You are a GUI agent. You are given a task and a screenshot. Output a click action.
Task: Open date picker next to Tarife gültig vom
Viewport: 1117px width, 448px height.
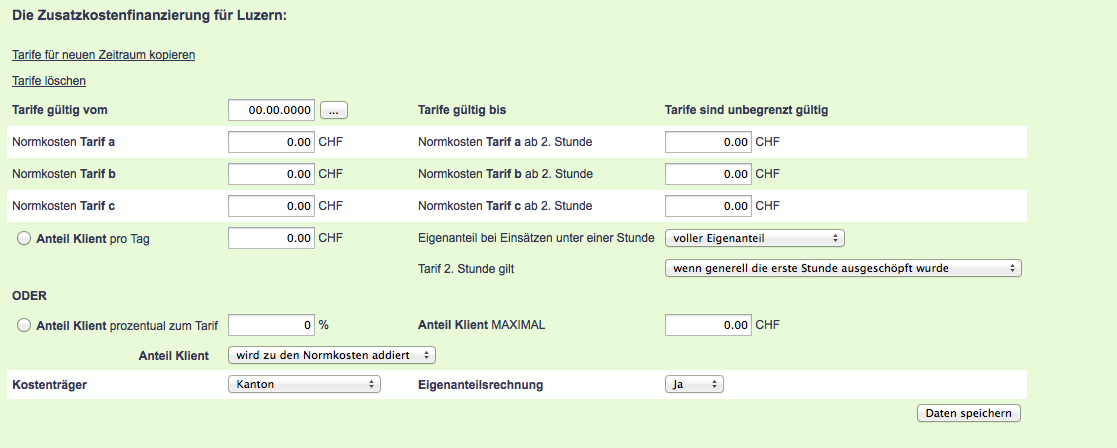pyautogui.click(x=333, y=110)
